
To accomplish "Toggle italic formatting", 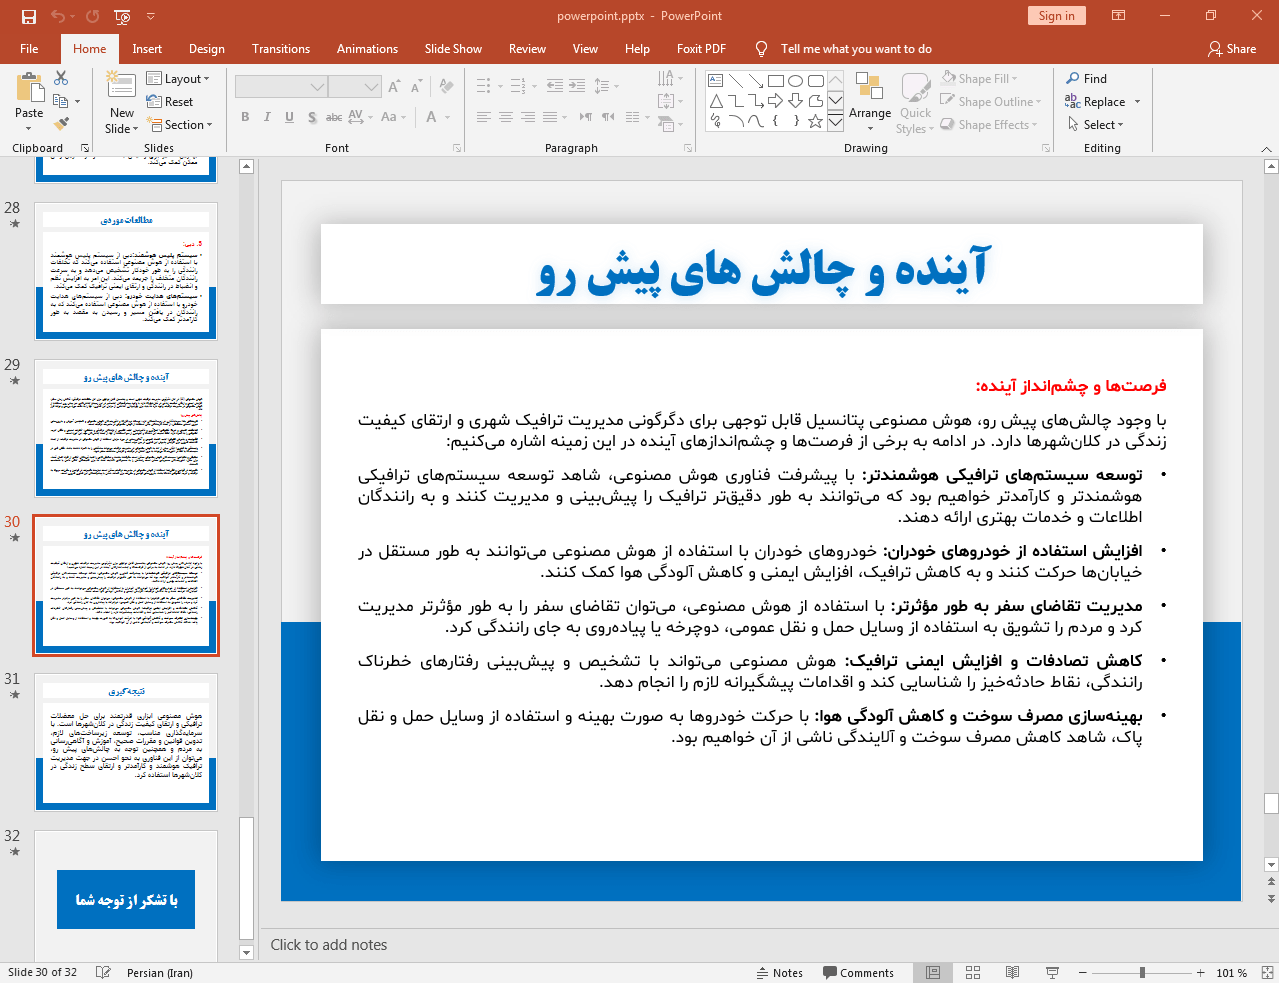I will (267, 117).
